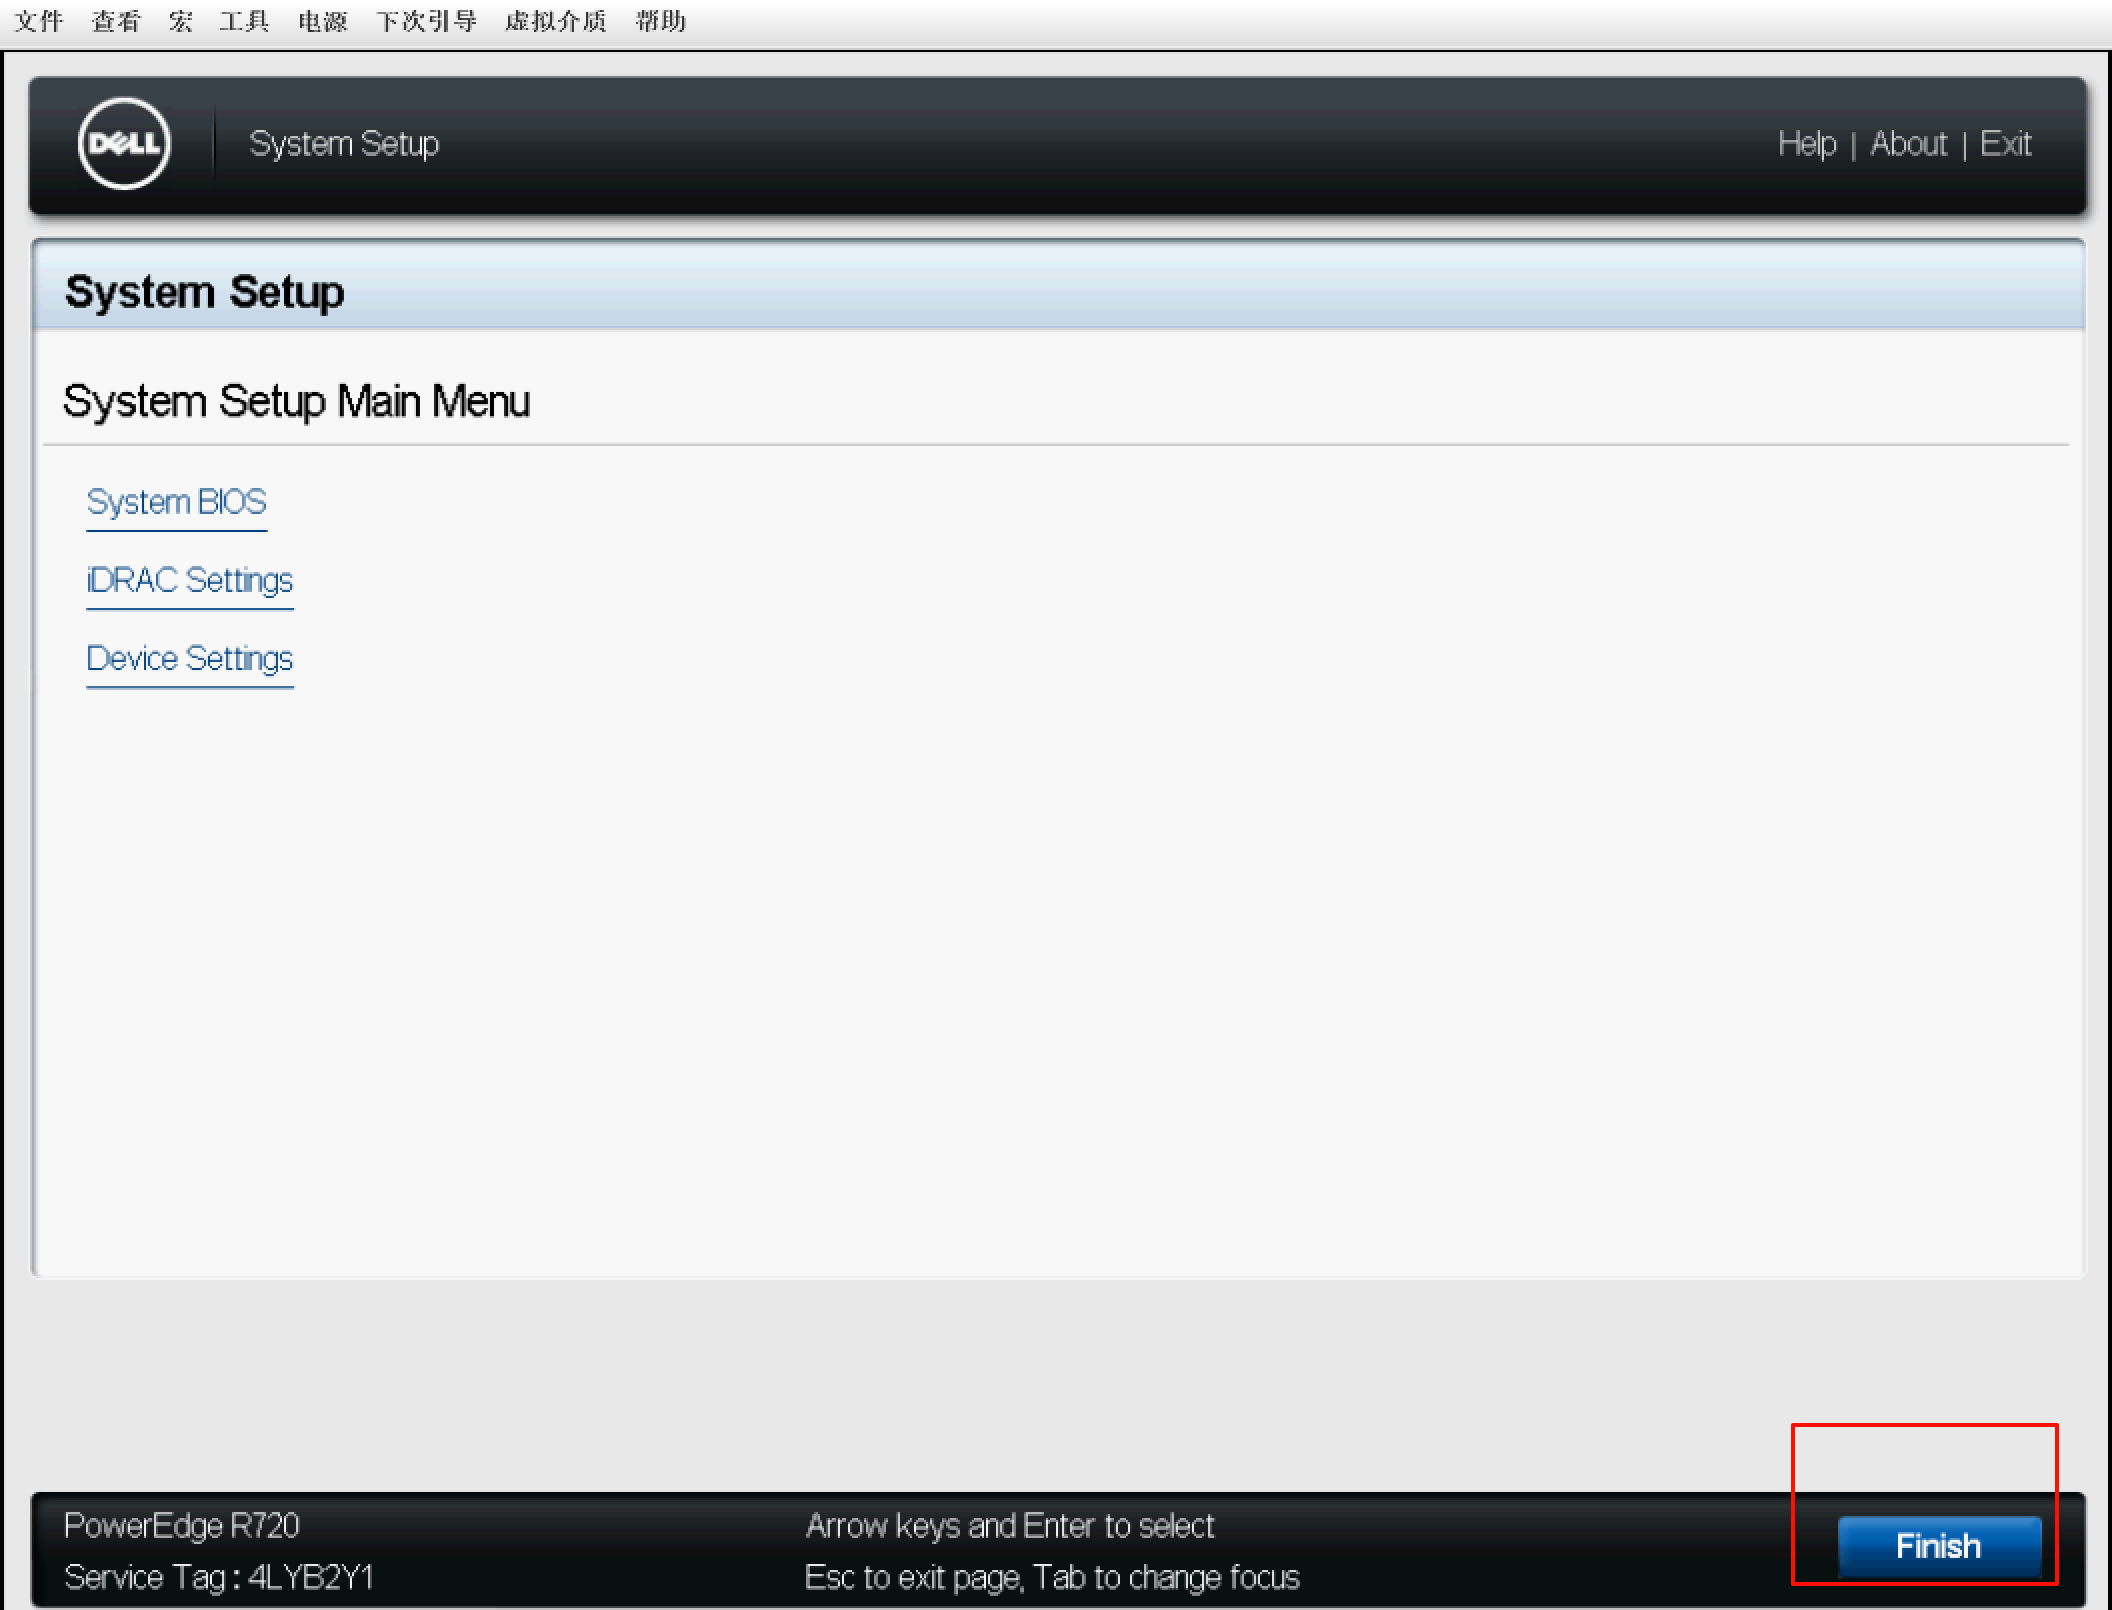Open the Device Settings link
Viewport: 2112px width, 1610px height.
coord(189,658)
